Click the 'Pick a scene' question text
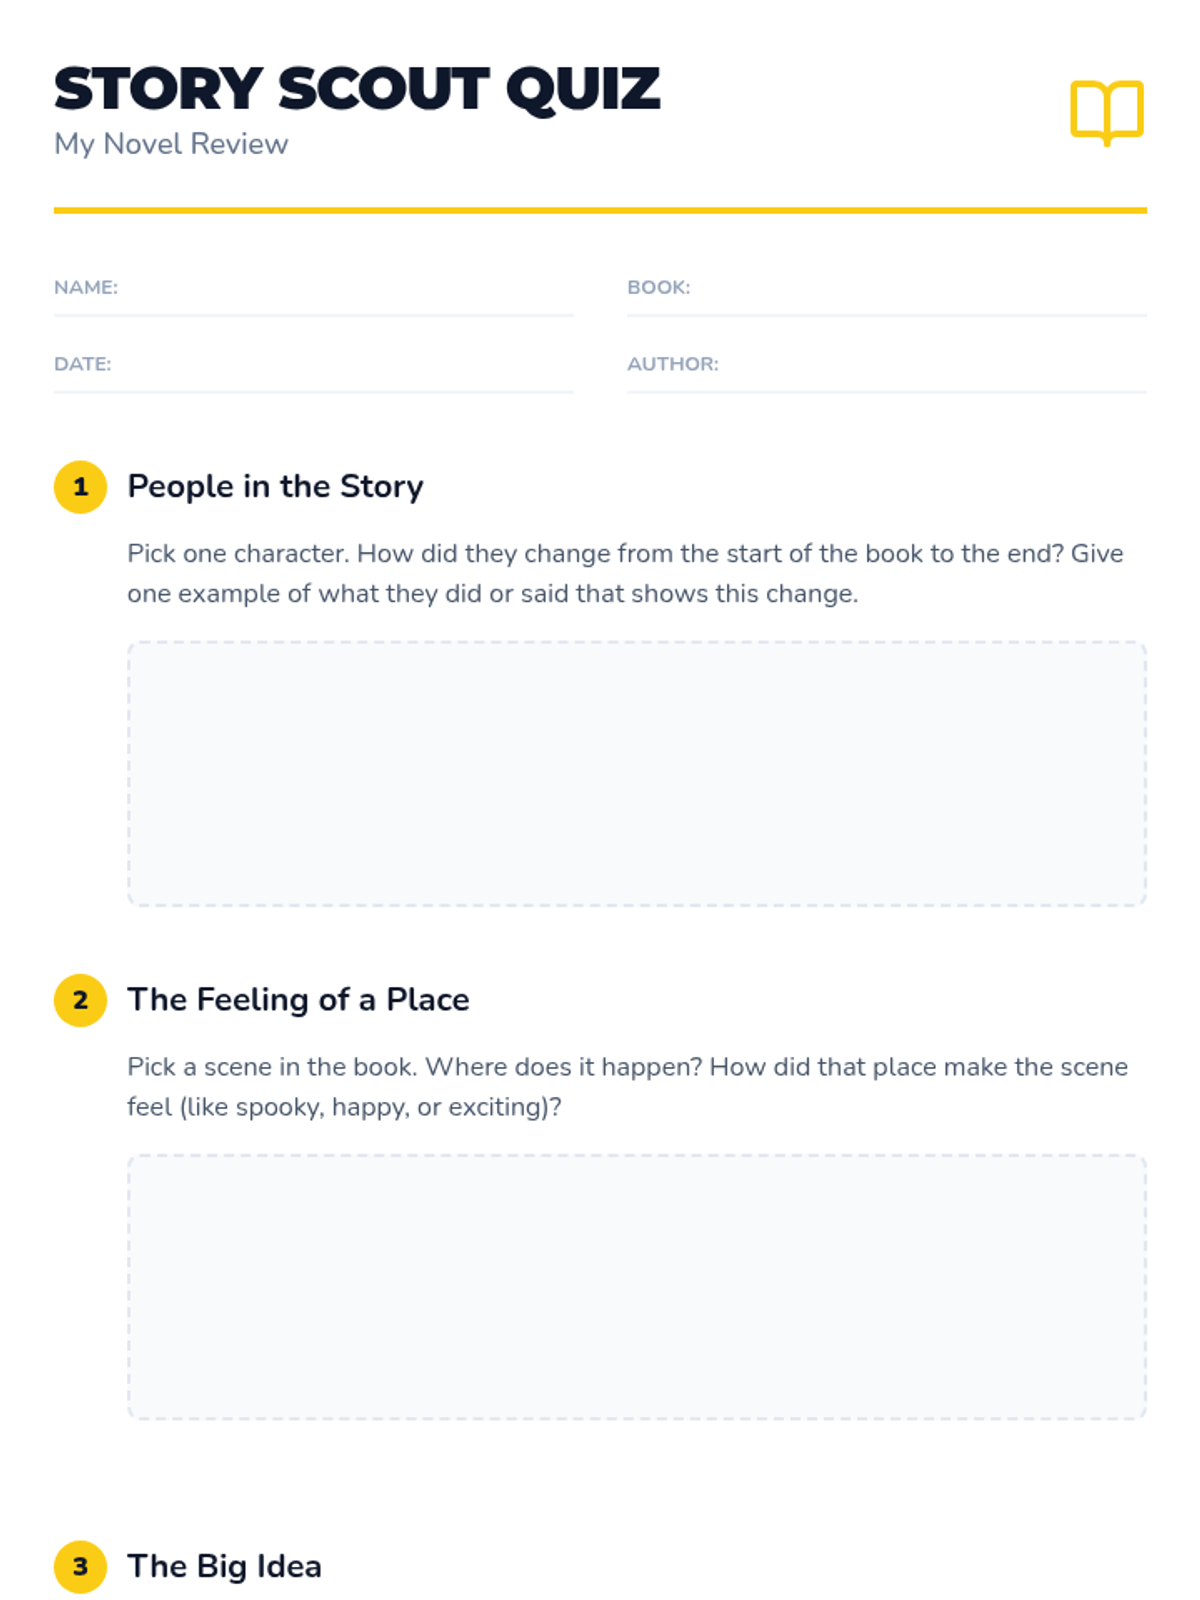The image size is (1200, 1600). pos(627,1086)
